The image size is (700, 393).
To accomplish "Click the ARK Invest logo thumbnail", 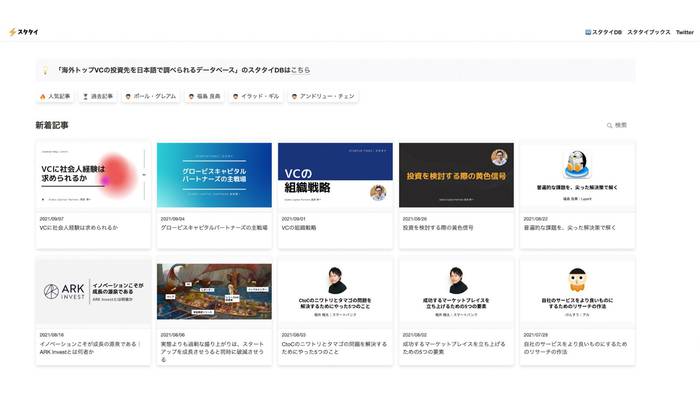I will (93, 292).
